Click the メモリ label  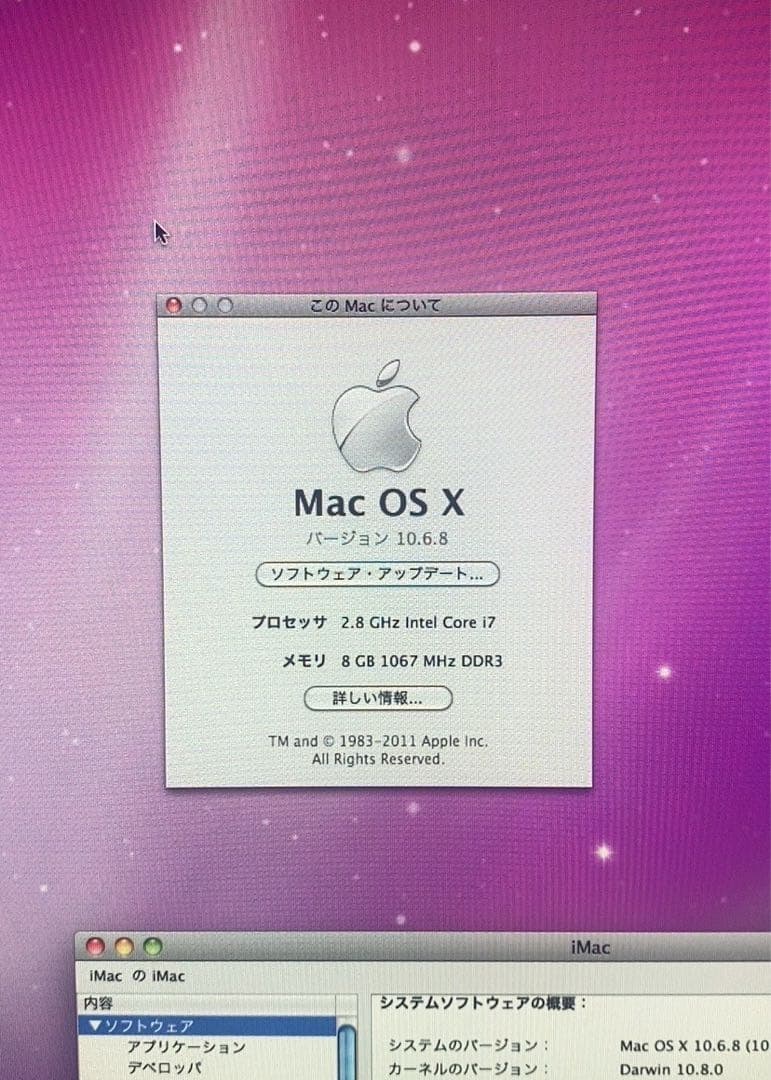[x=304, y=661]
